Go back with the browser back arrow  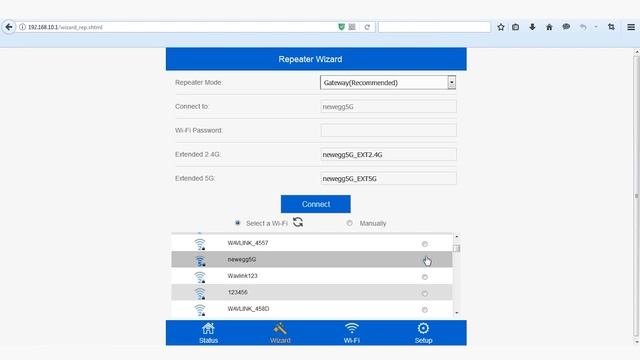tap(9, 27)
